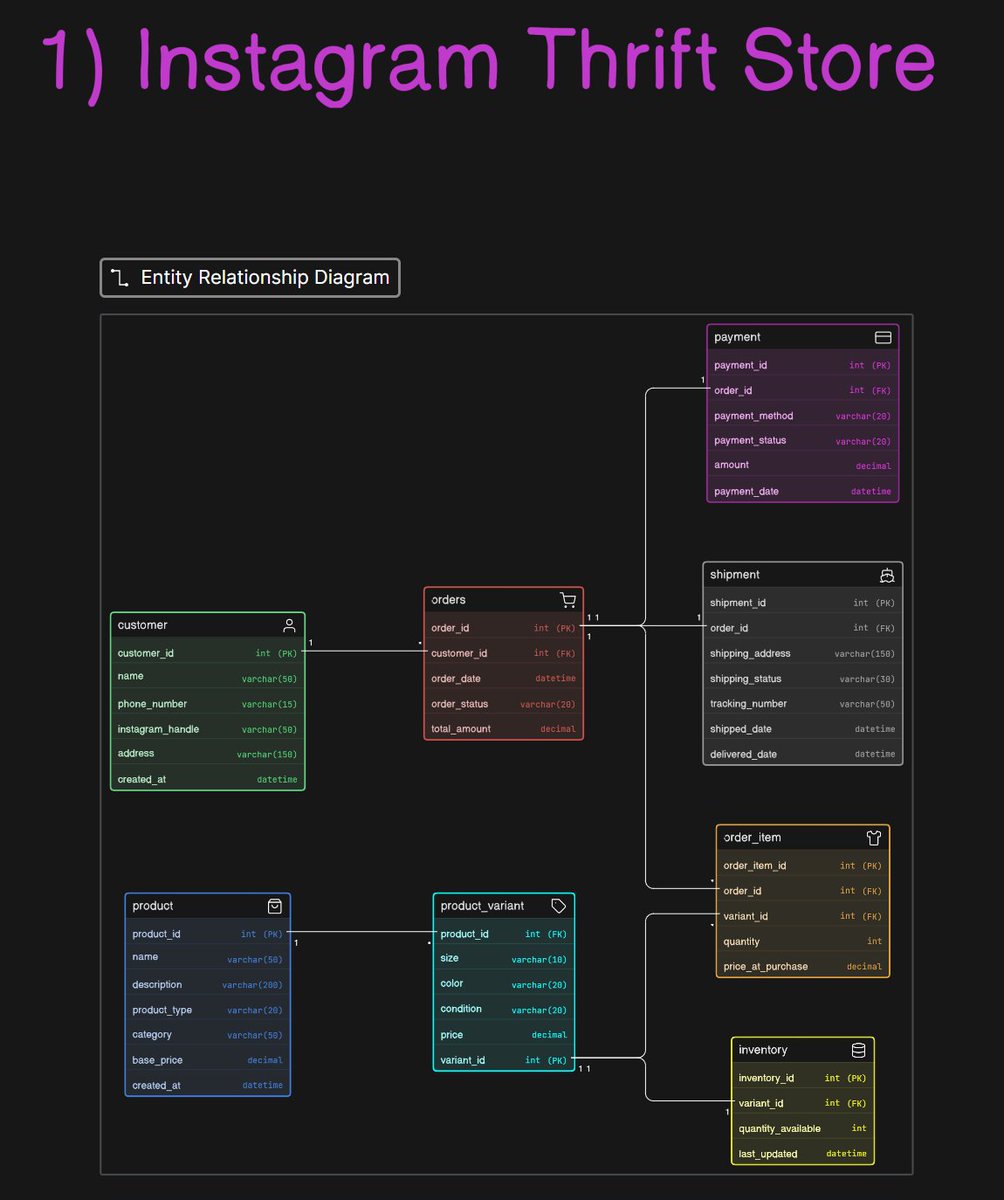This screenshot has width=1004, height=1200.
Task: Click order_item_id row in order_item table
Action: tap(803, 866)
